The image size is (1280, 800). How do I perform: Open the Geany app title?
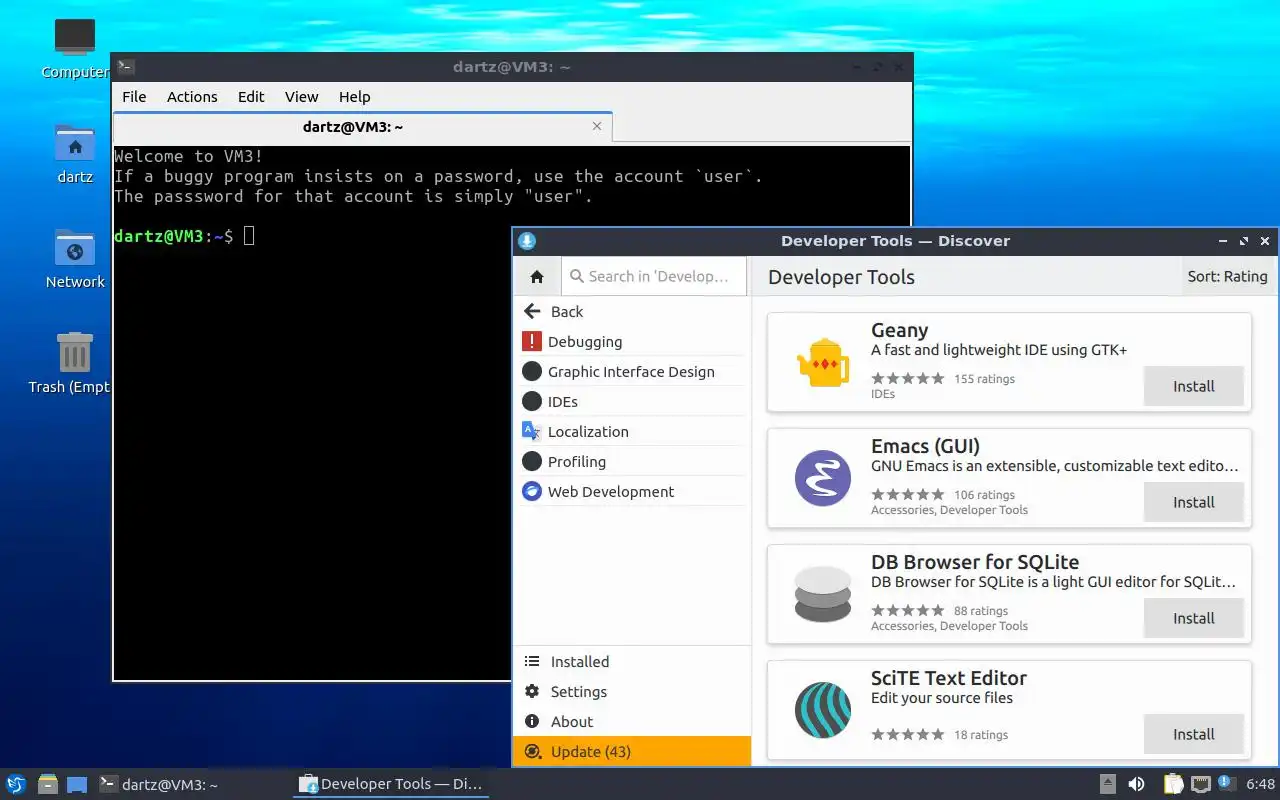point(899,330)
